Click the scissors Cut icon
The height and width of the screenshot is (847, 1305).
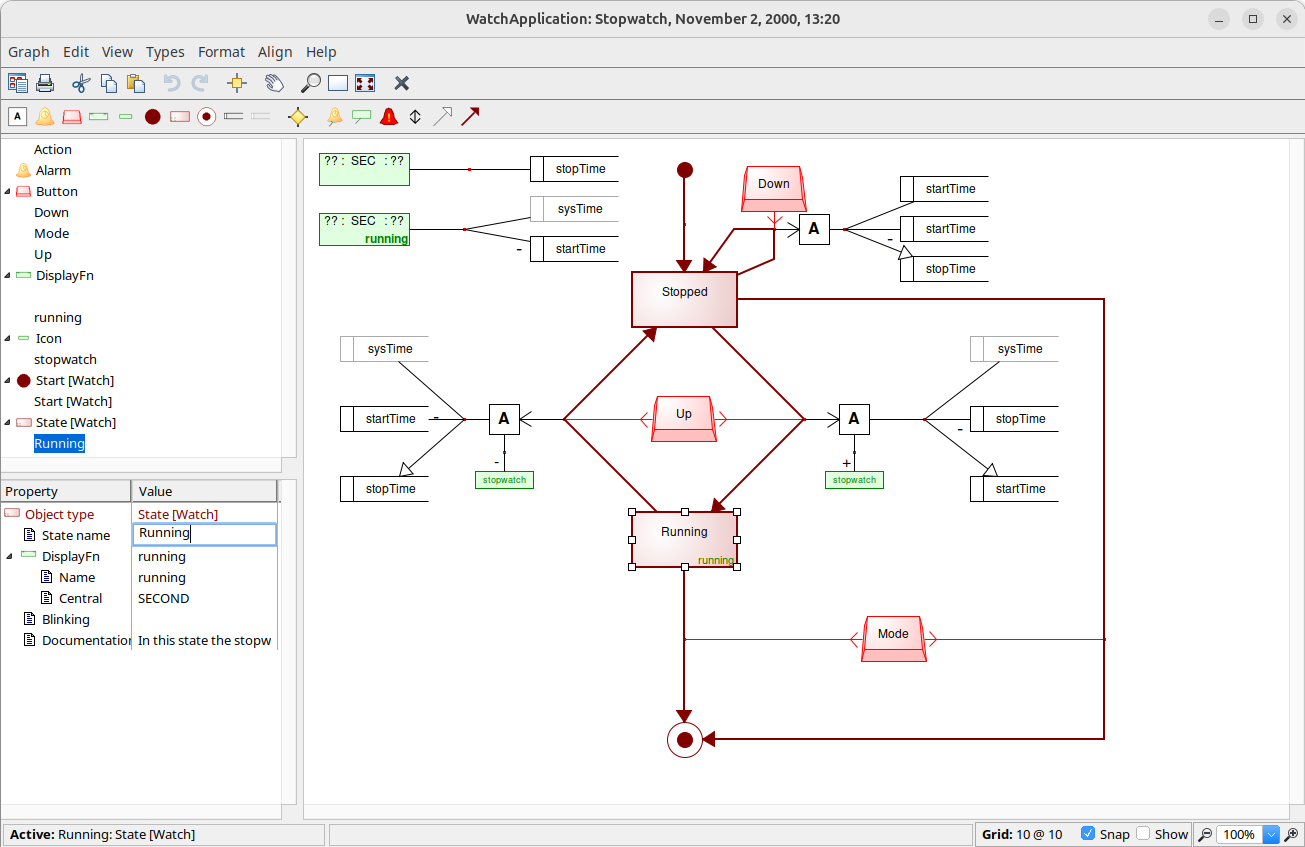click(81, 84)
